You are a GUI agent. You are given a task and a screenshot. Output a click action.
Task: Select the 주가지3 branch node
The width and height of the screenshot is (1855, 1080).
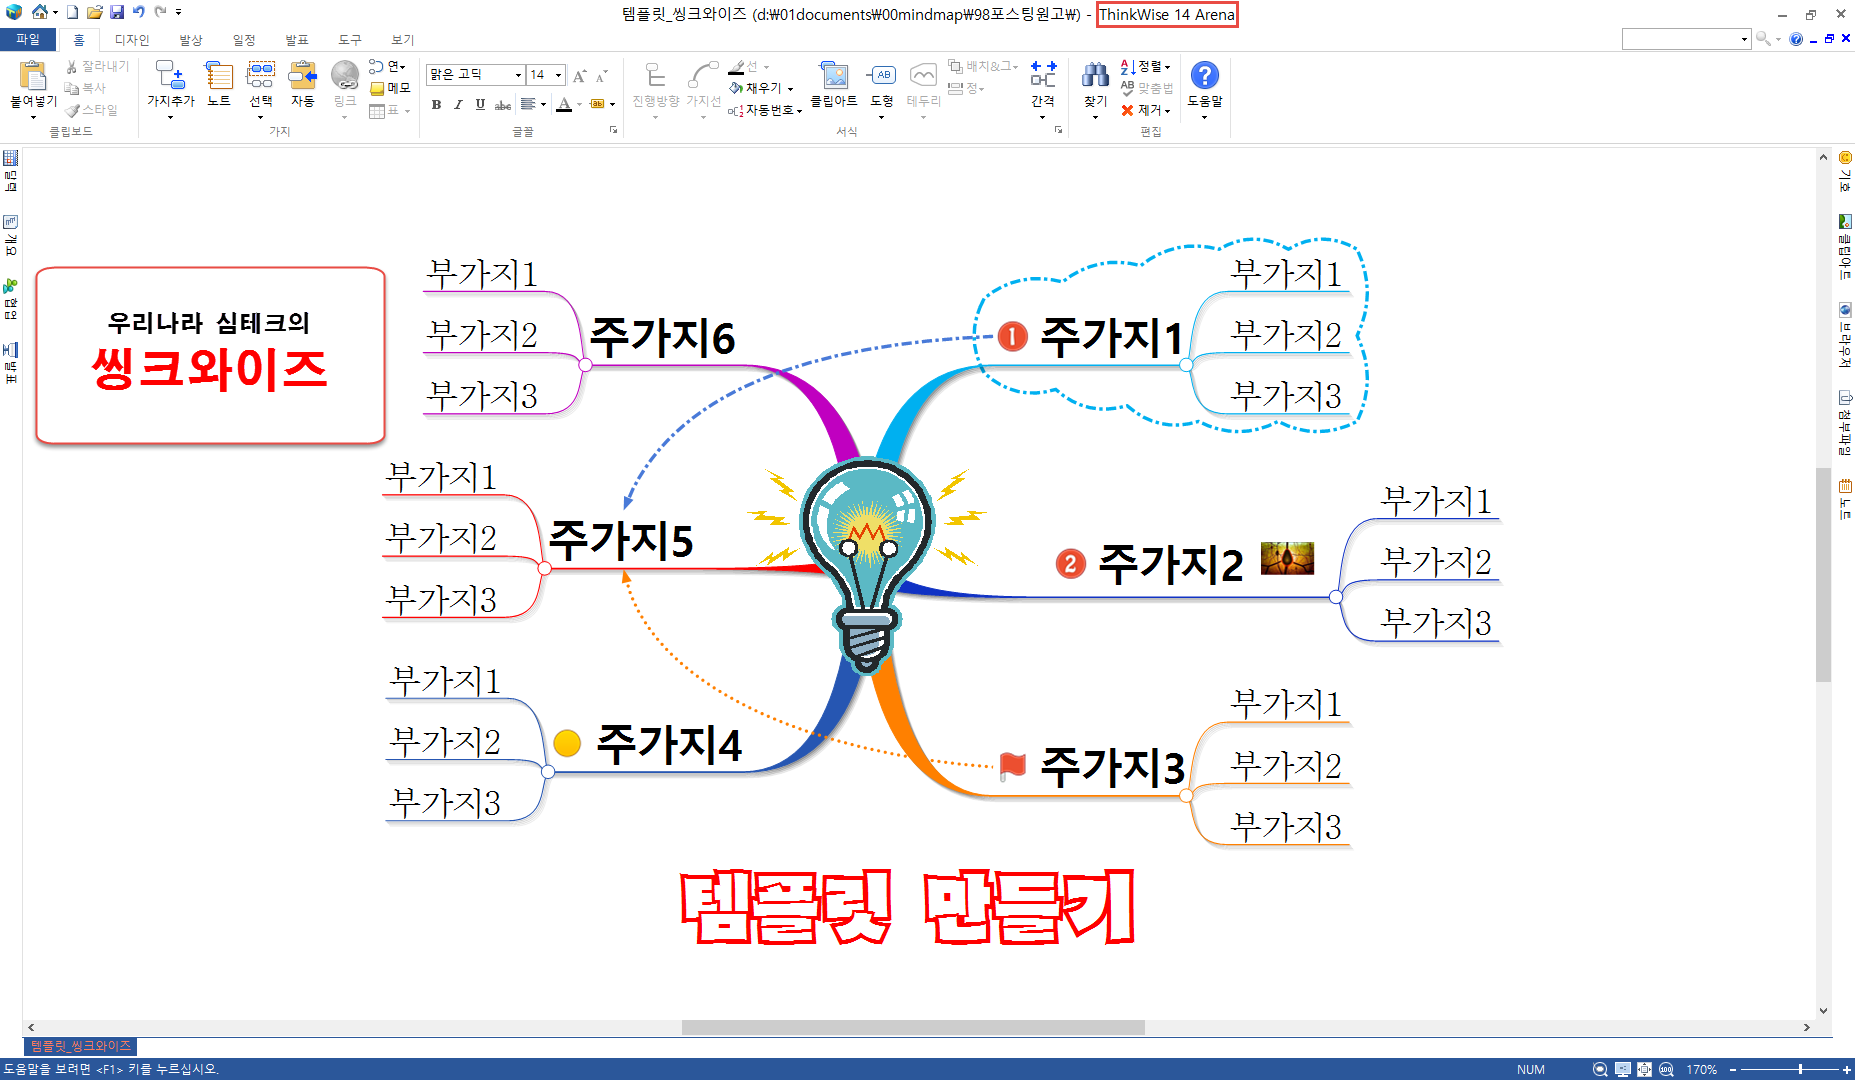coord(1112,767)
